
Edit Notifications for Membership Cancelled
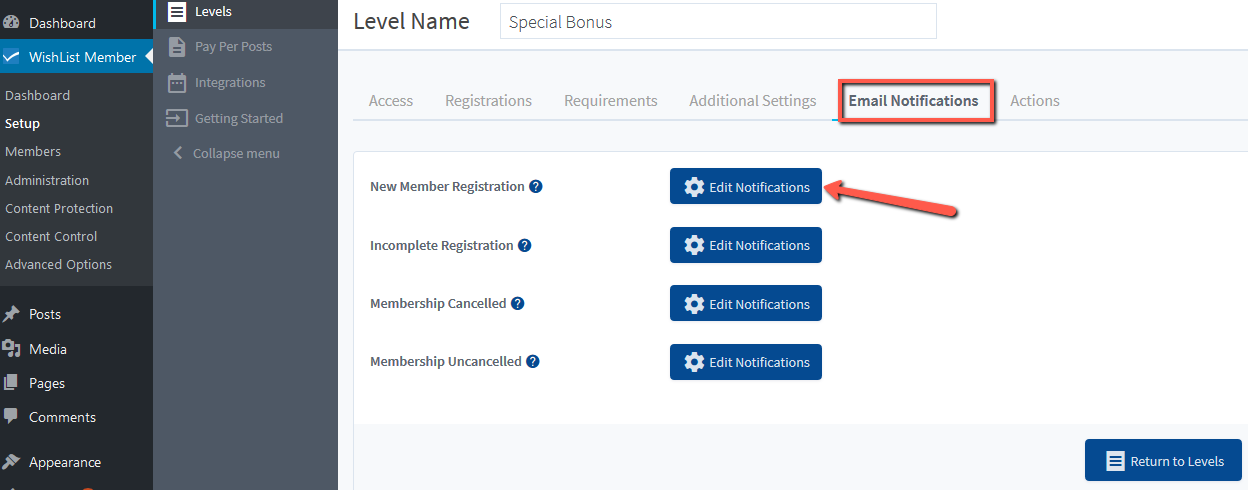pyautogui.click(x=746, y=304)
